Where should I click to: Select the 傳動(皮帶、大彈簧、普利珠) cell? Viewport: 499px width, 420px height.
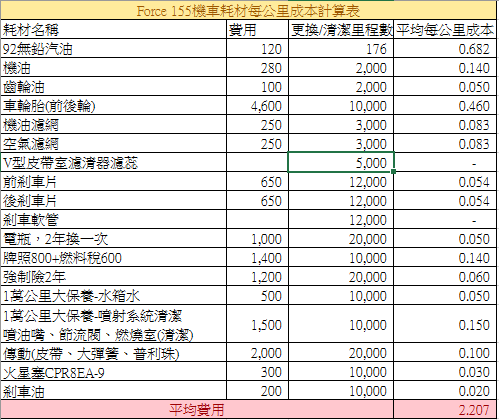(114, 352)
